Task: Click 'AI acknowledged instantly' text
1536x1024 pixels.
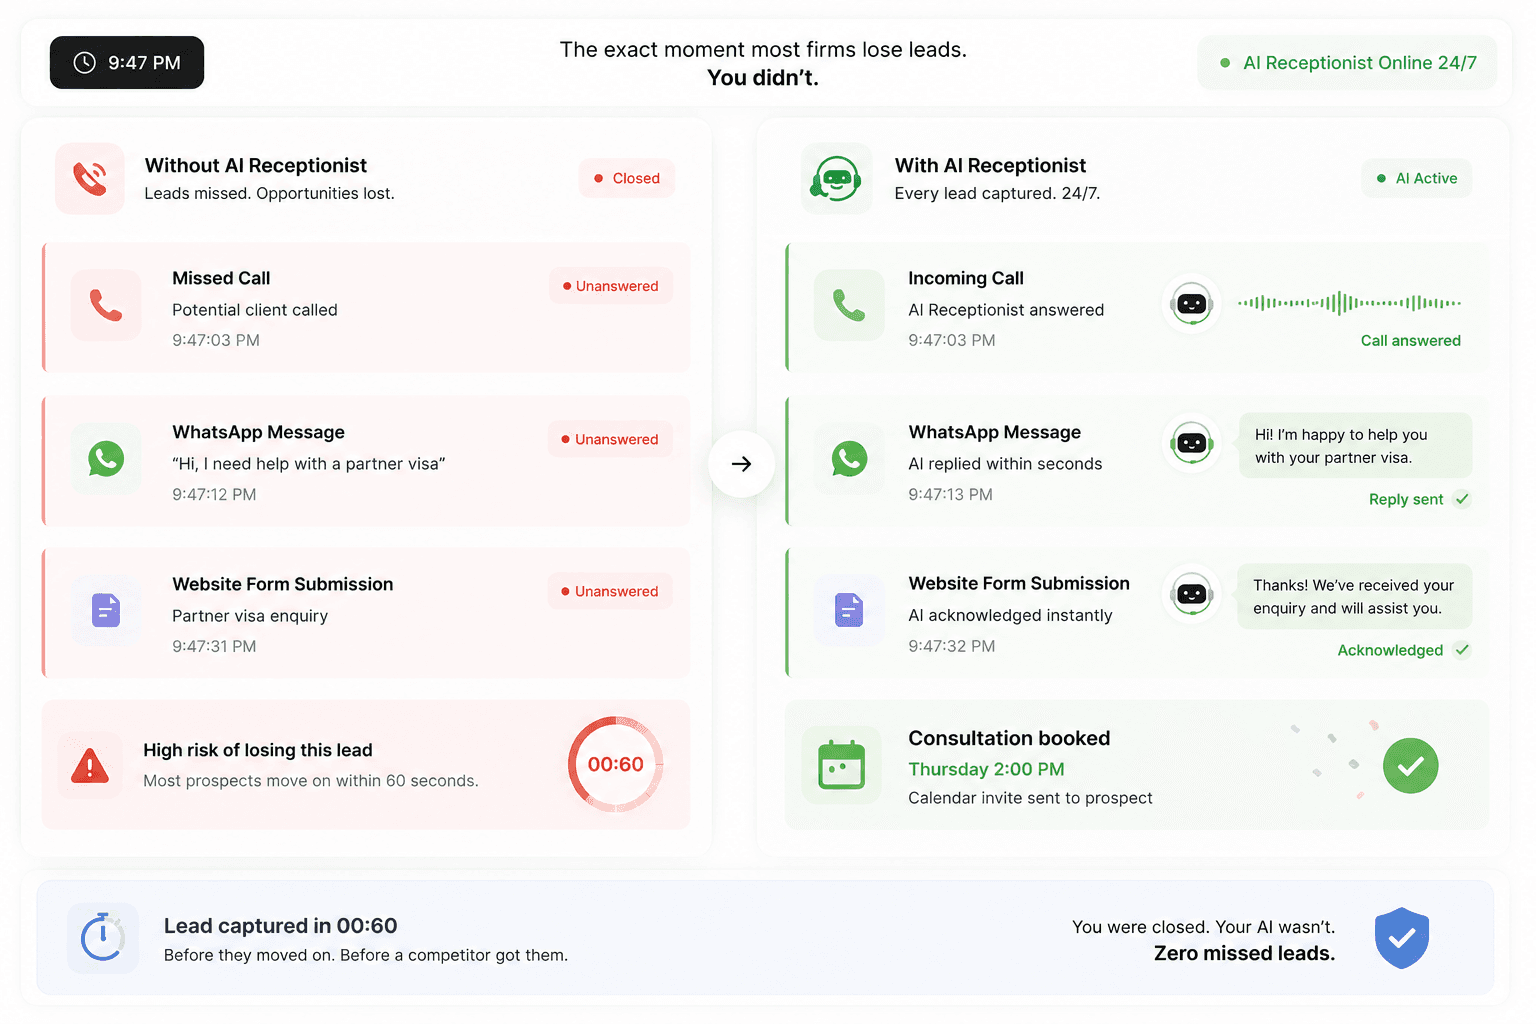Action: [x=1010, y=615]
